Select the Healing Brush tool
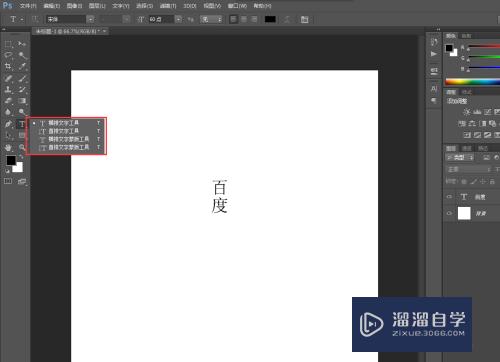 pos(8,79)
